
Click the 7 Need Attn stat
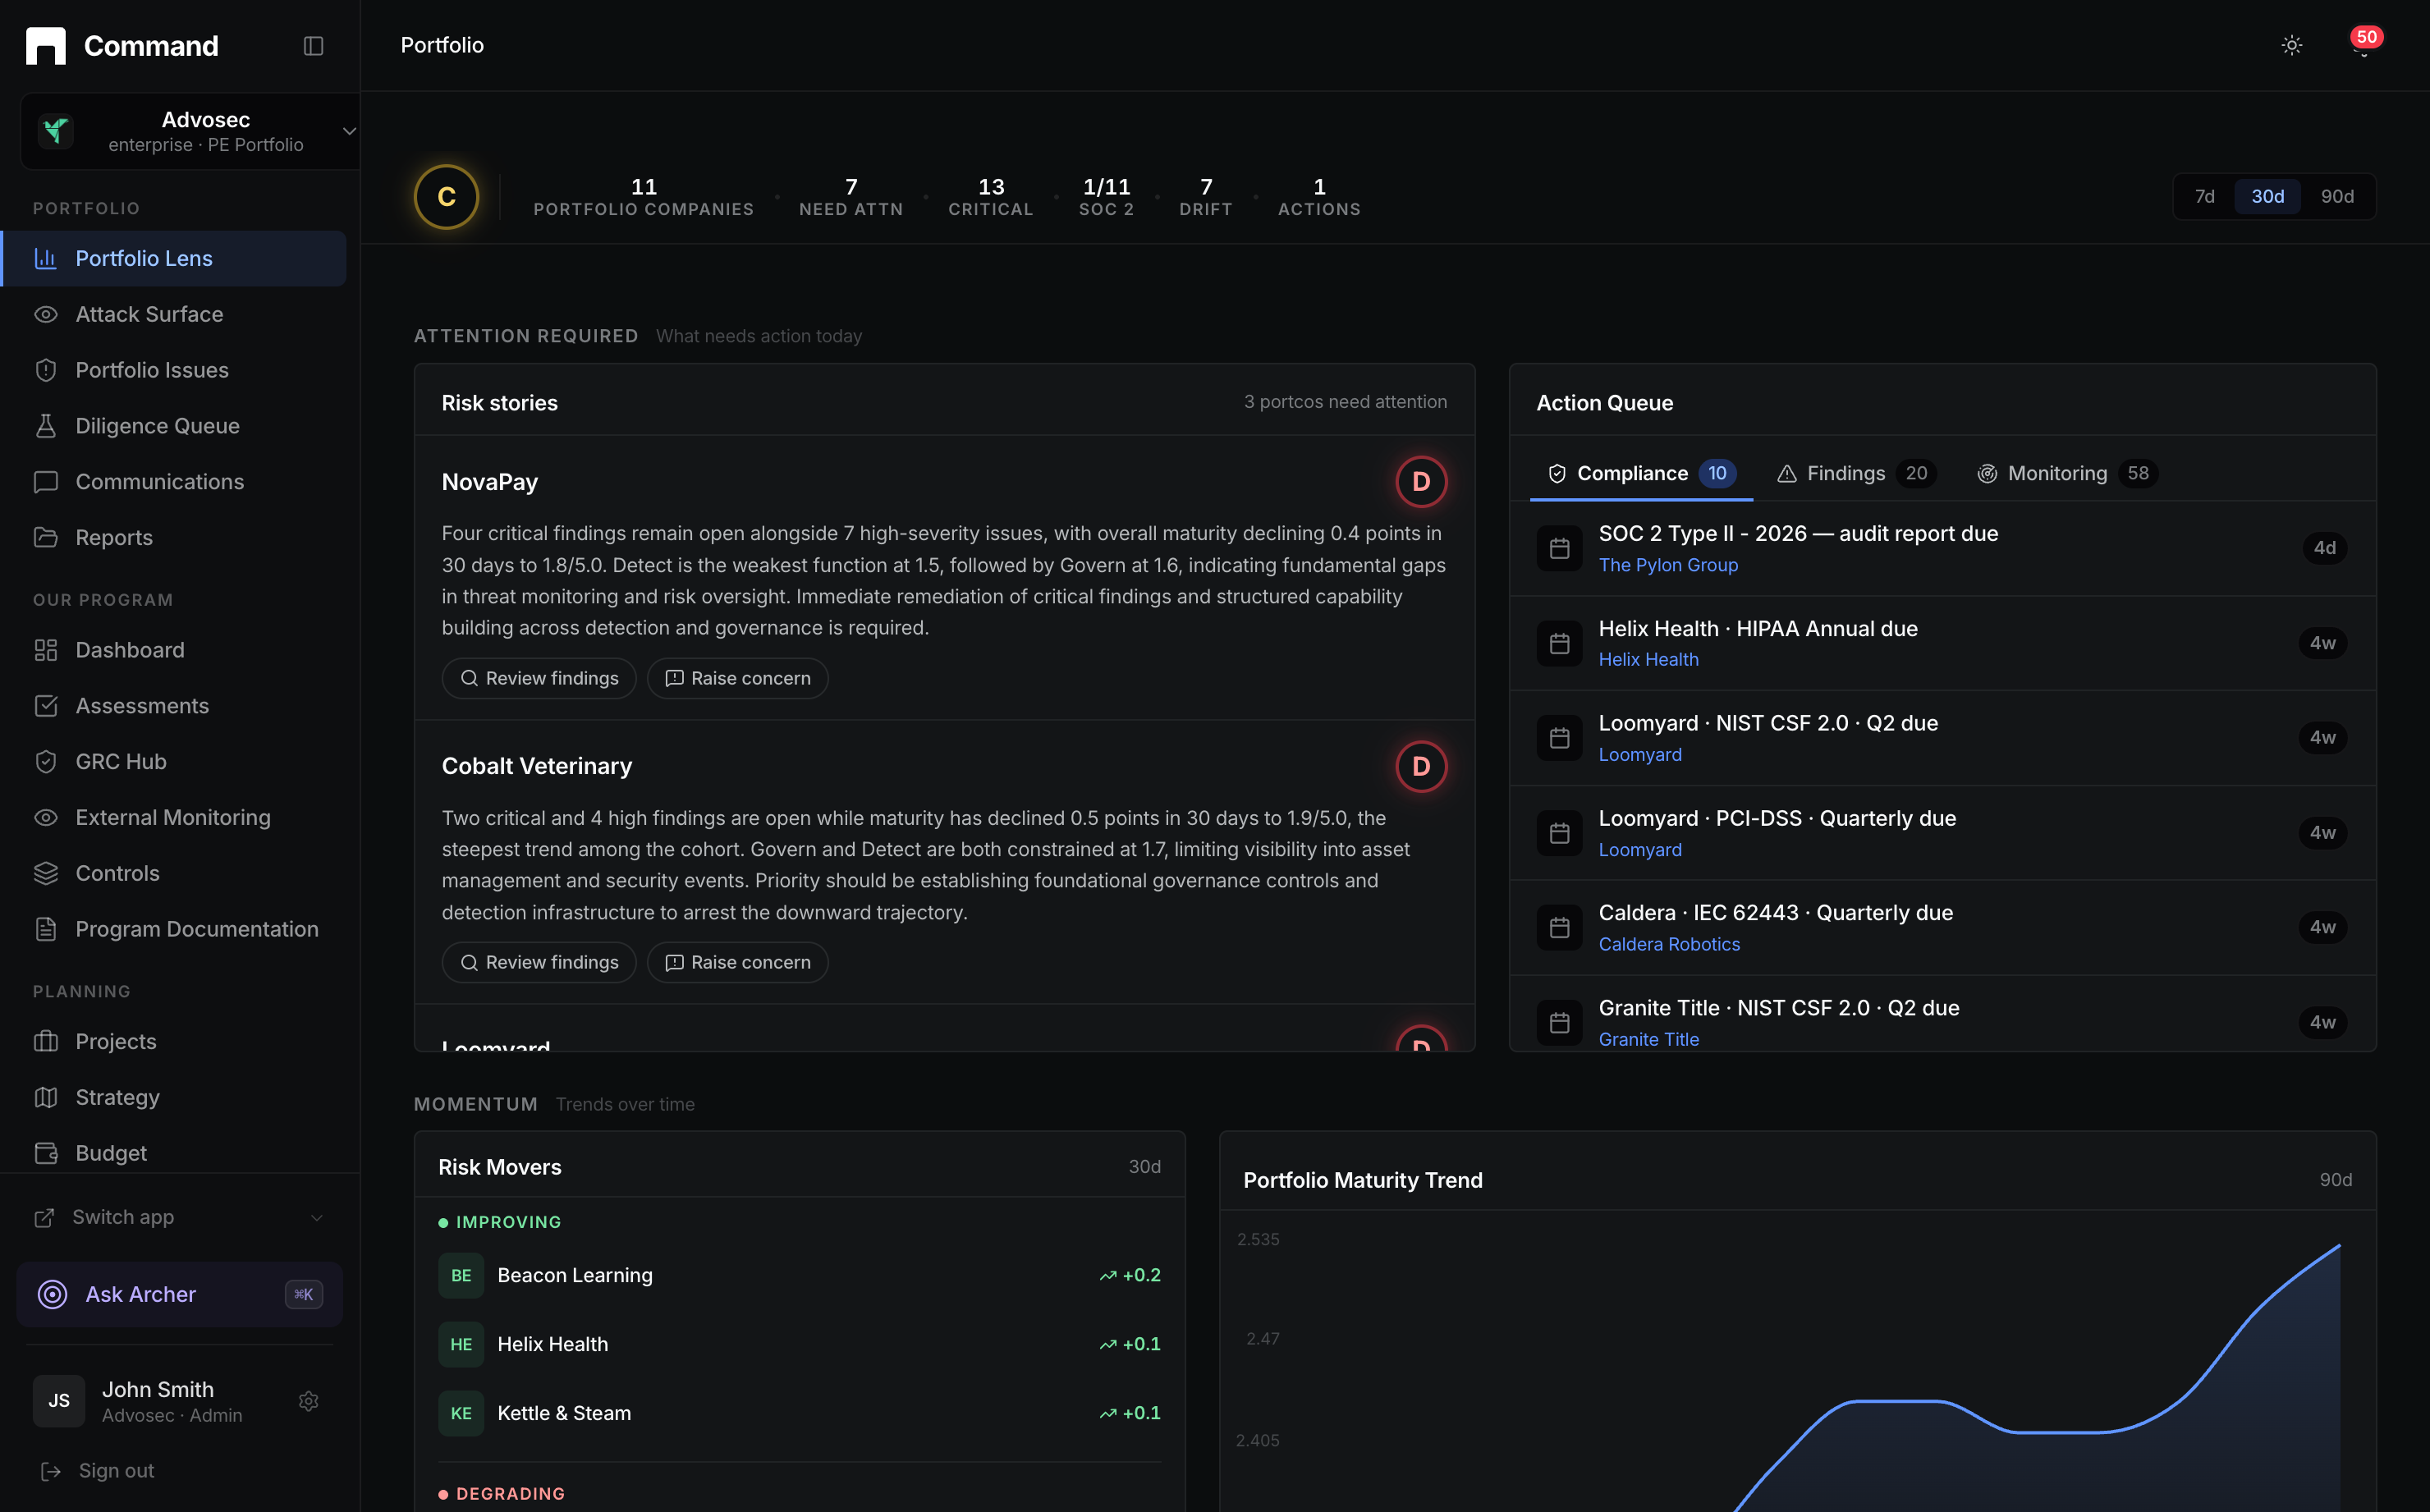[x=851, y=197]
